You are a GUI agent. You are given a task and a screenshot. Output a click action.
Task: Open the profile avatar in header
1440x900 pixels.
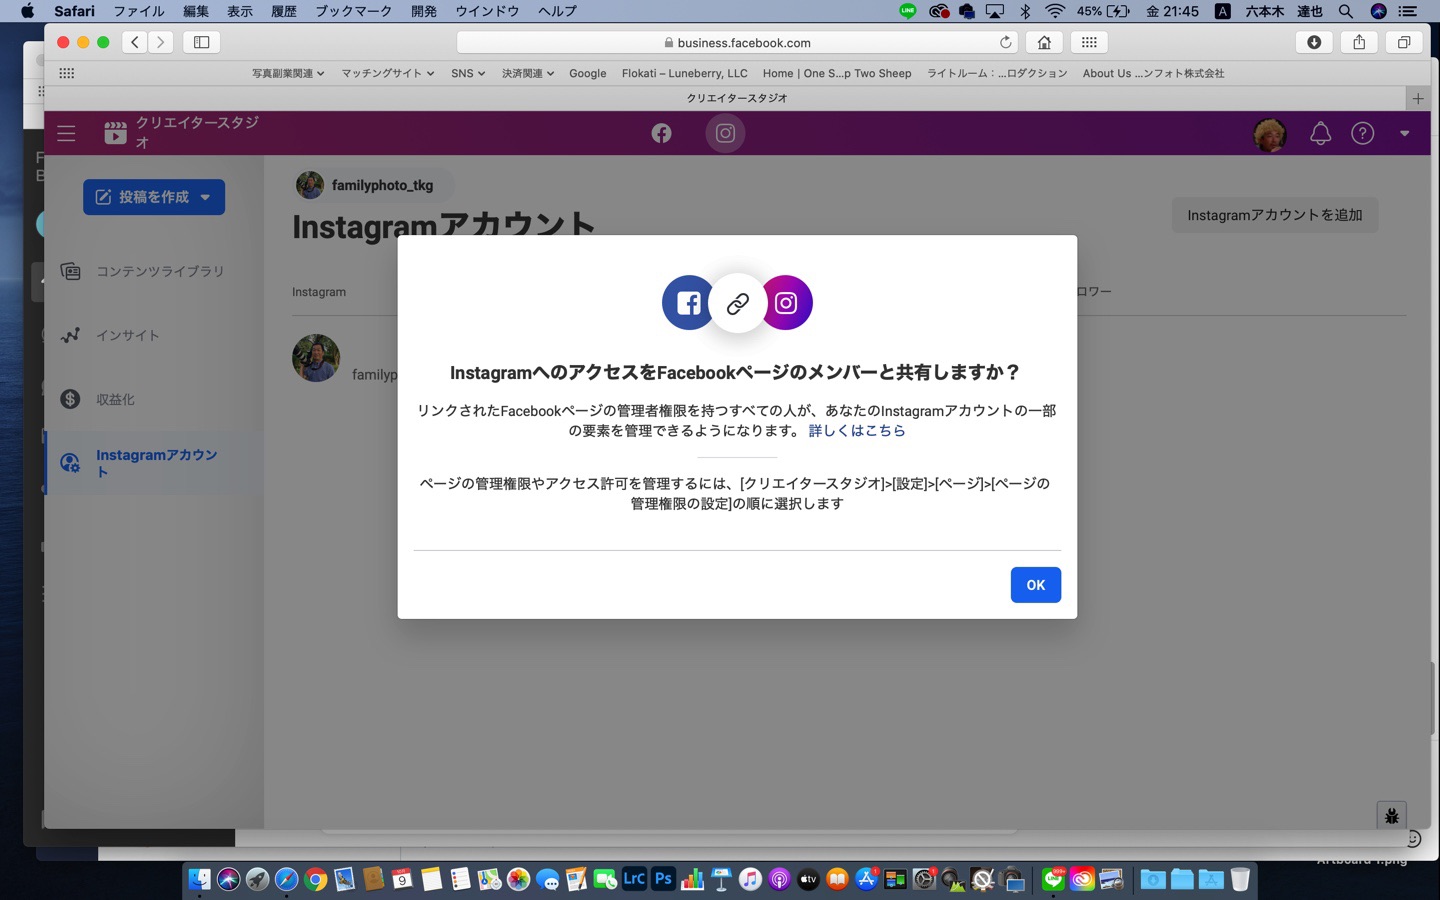[1270, 134]
